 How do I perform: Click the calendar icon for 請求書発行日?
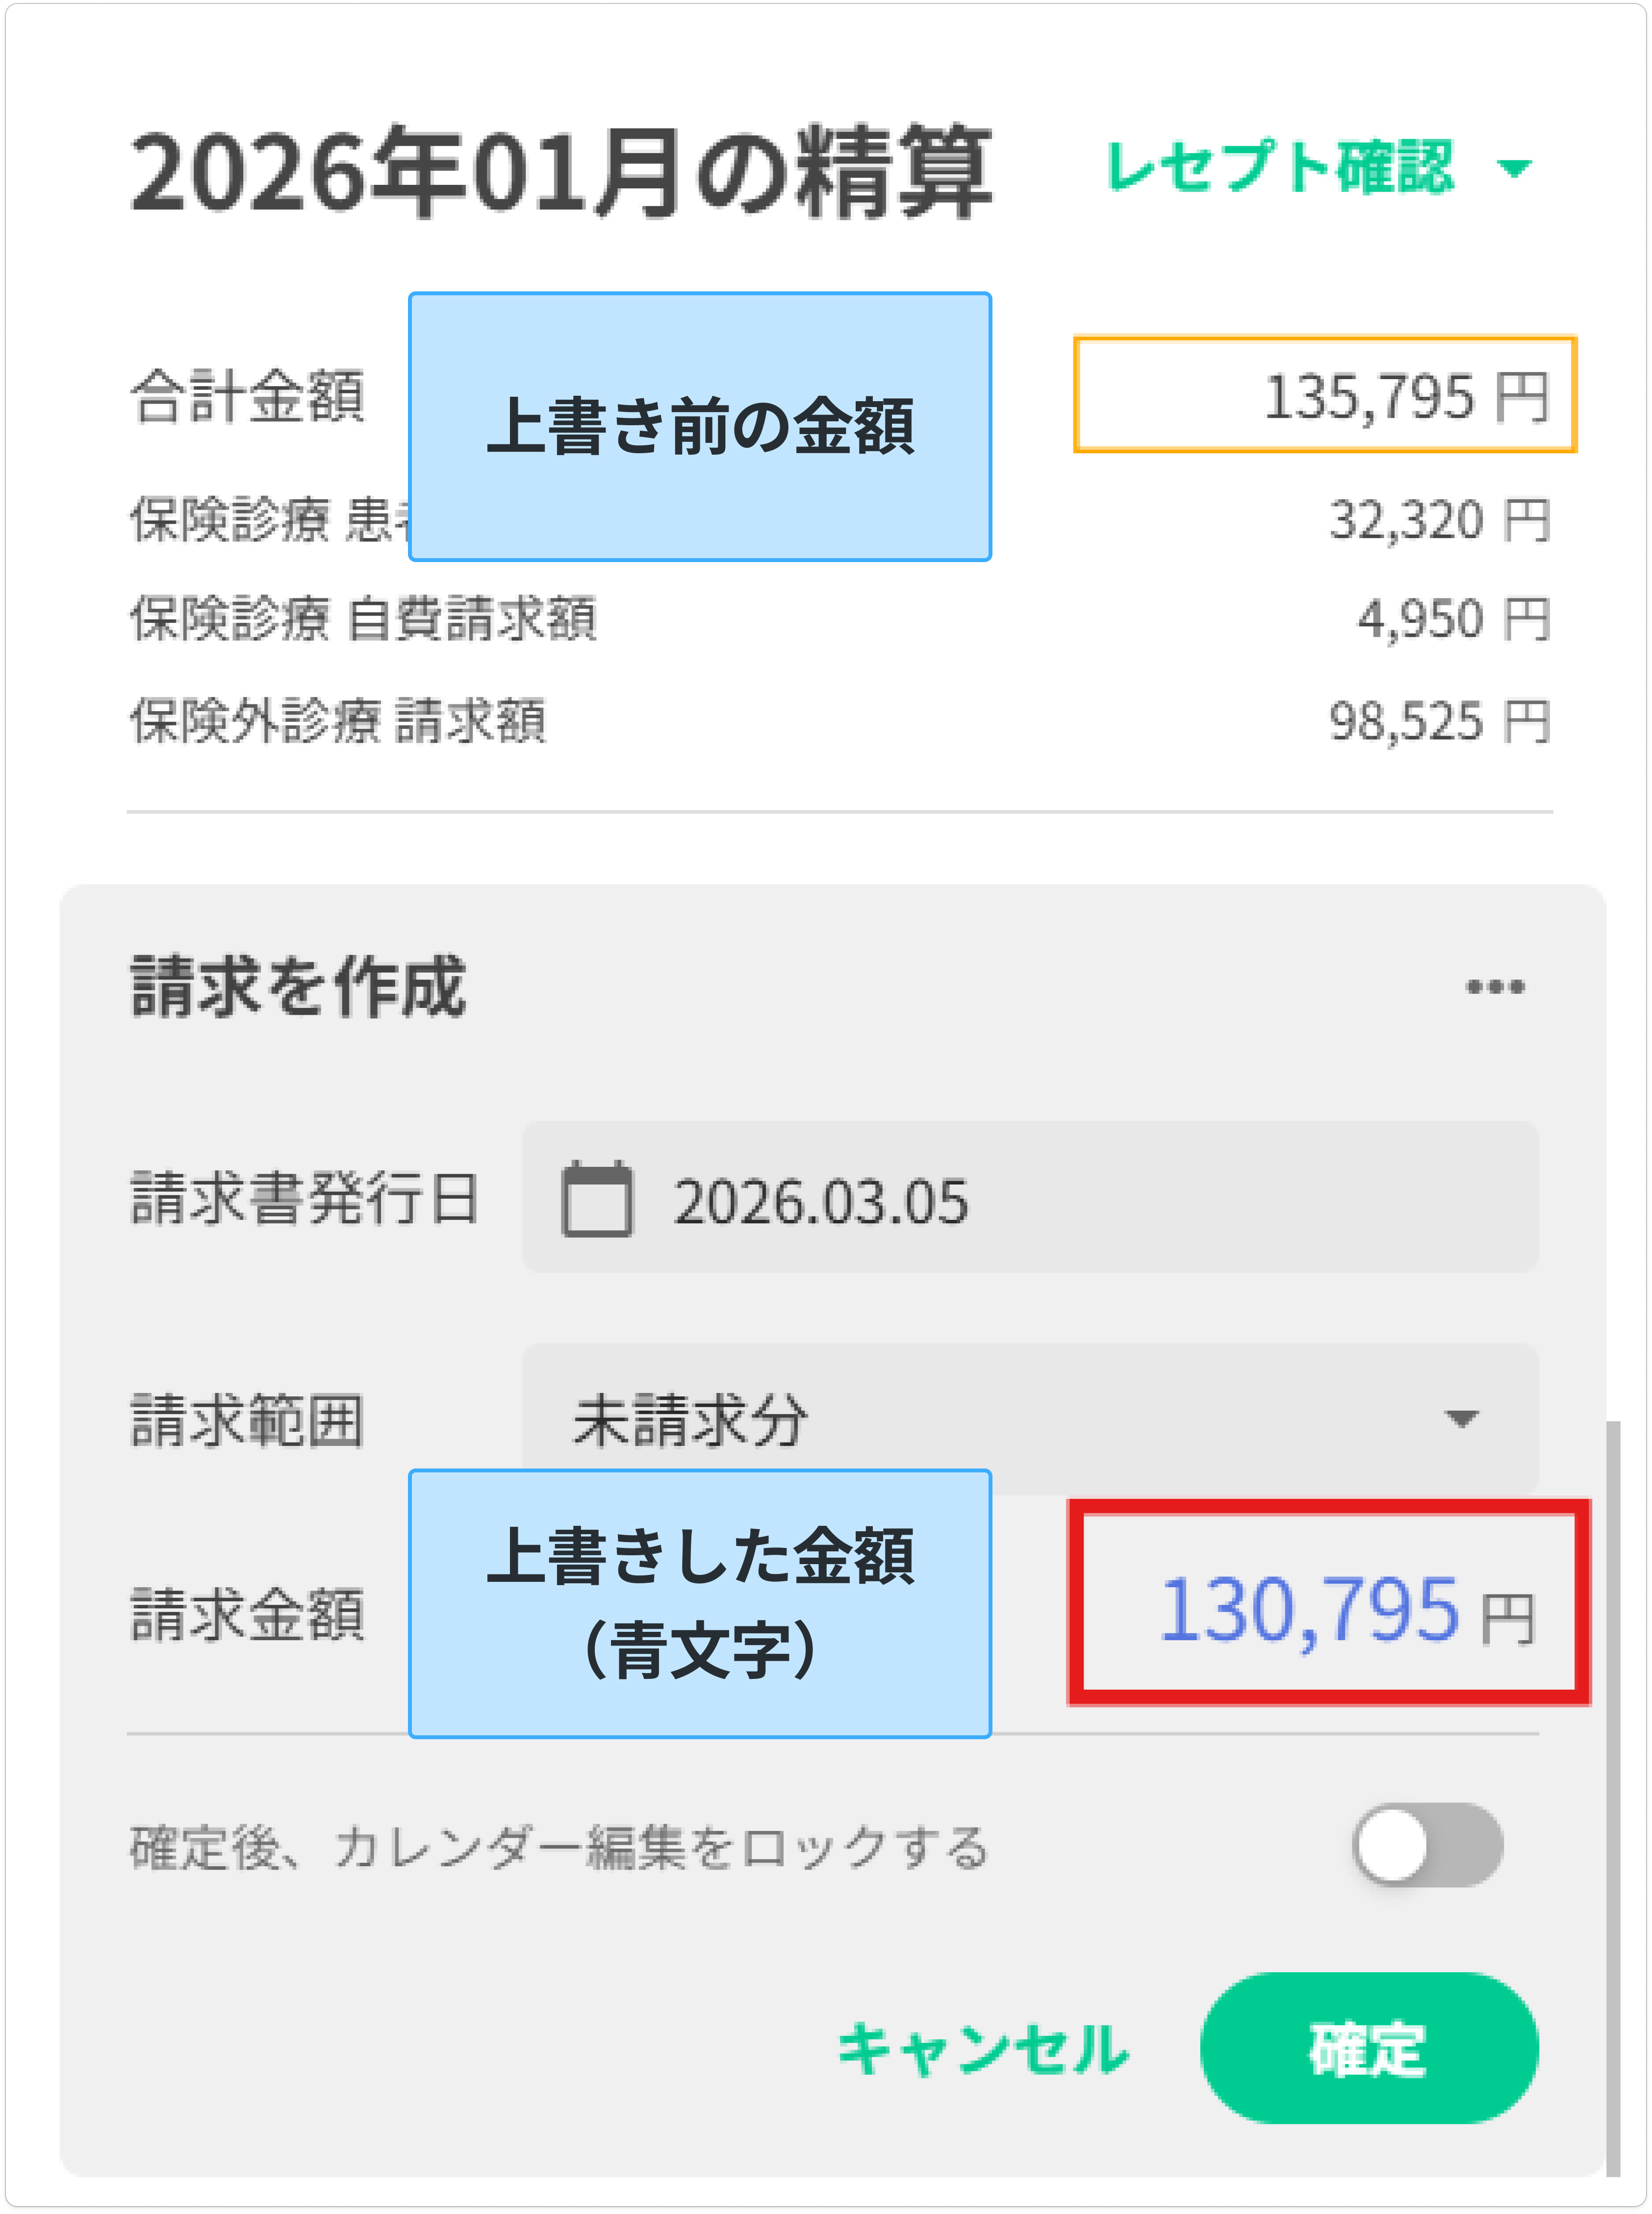tap(597, 1199)
